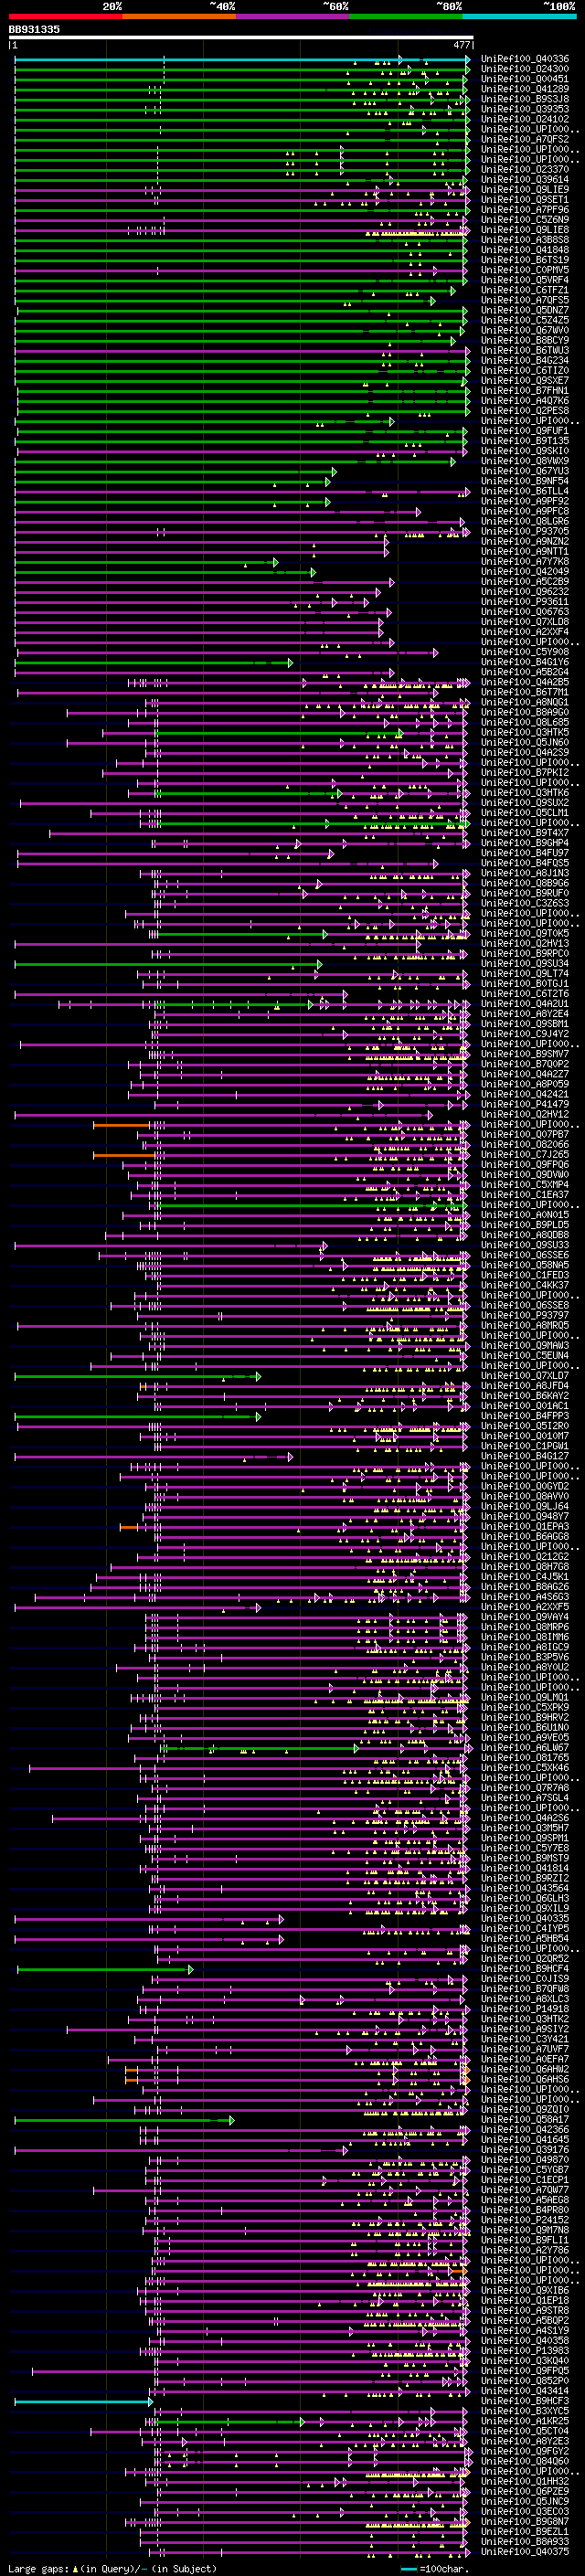Open hit UniRef100_A7QFS5
The image size is (585, 2576).
(525, 300)
